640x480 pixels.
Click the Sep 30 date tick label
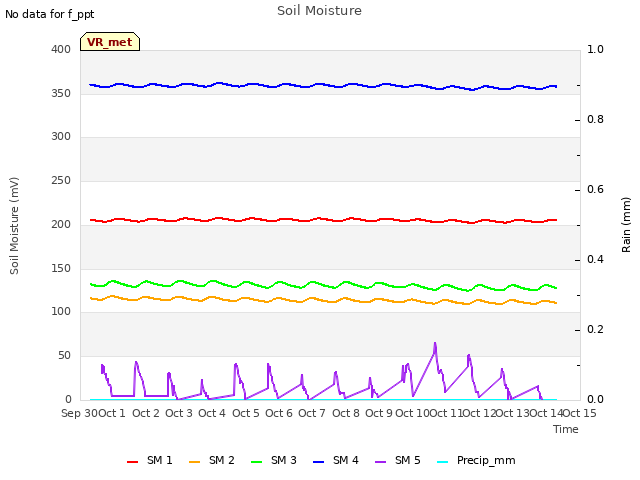click(x=80, y=413)
